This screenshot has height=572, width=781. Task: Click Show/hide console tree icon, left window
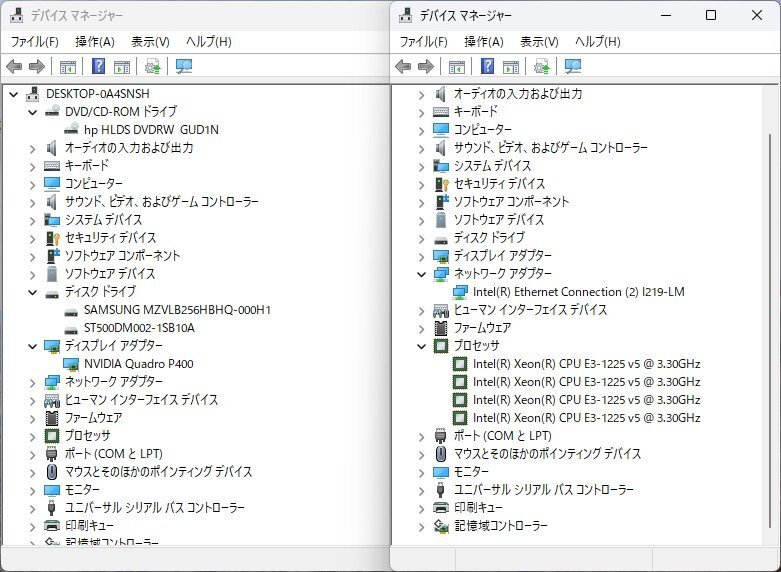[67, 66]
